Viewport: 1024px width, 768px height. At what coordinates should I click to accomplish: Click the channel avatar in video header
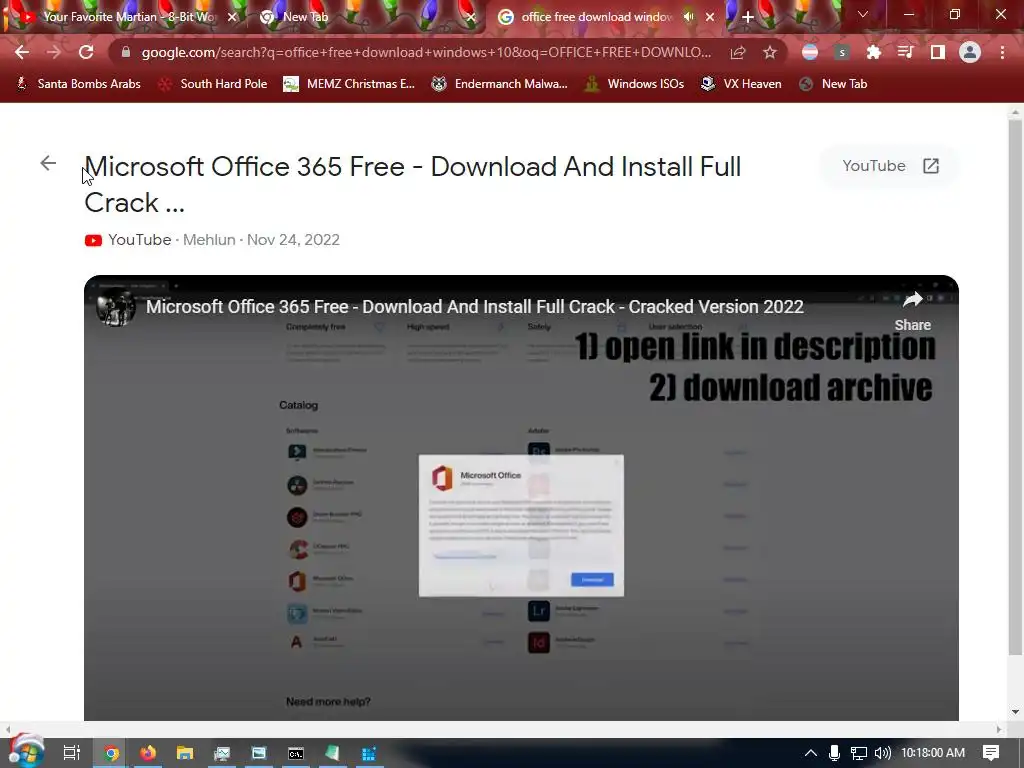(116, 306)
